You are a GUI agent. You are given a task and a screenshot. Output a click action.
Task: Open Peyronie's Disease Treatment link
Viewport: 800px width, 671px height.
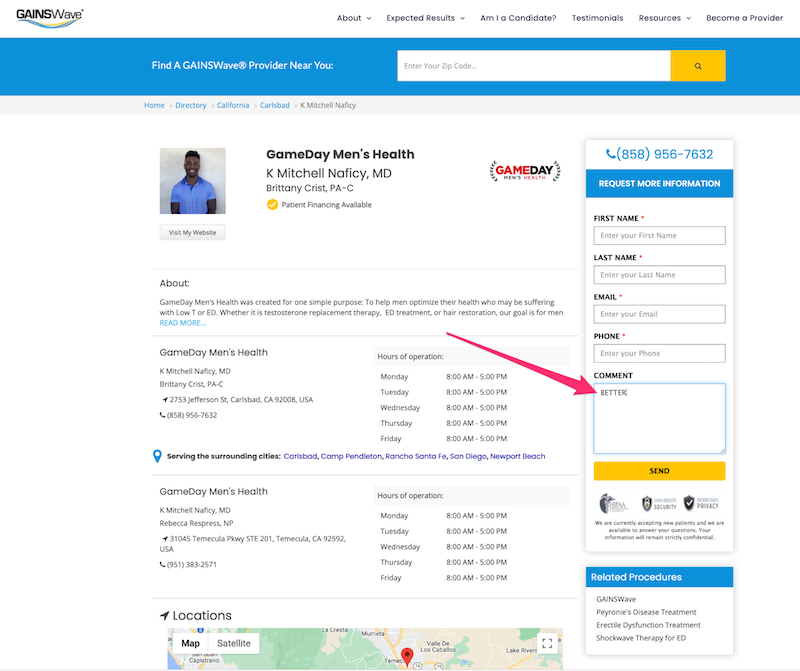(x=646, y=612)
